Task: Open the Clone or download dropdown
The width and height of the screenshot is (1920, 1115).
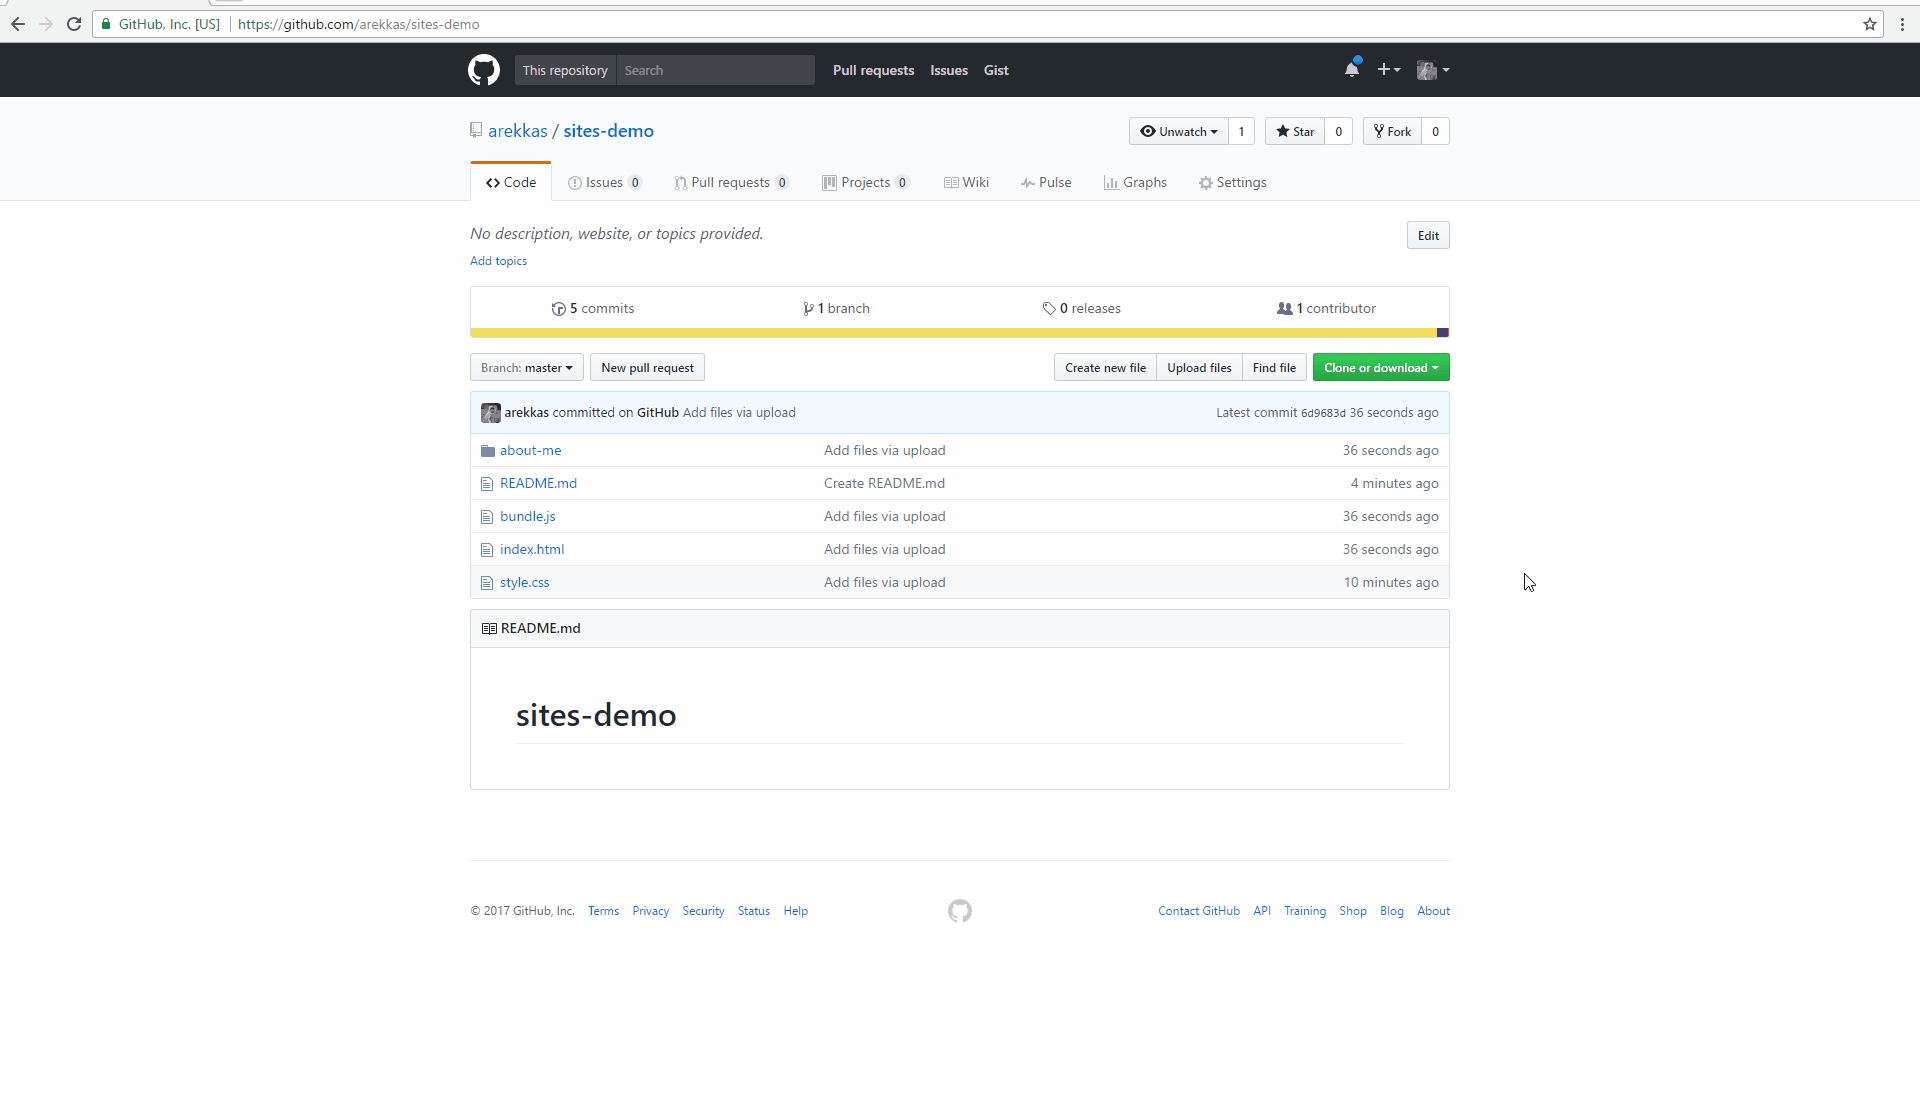Action: point(1380,368)
